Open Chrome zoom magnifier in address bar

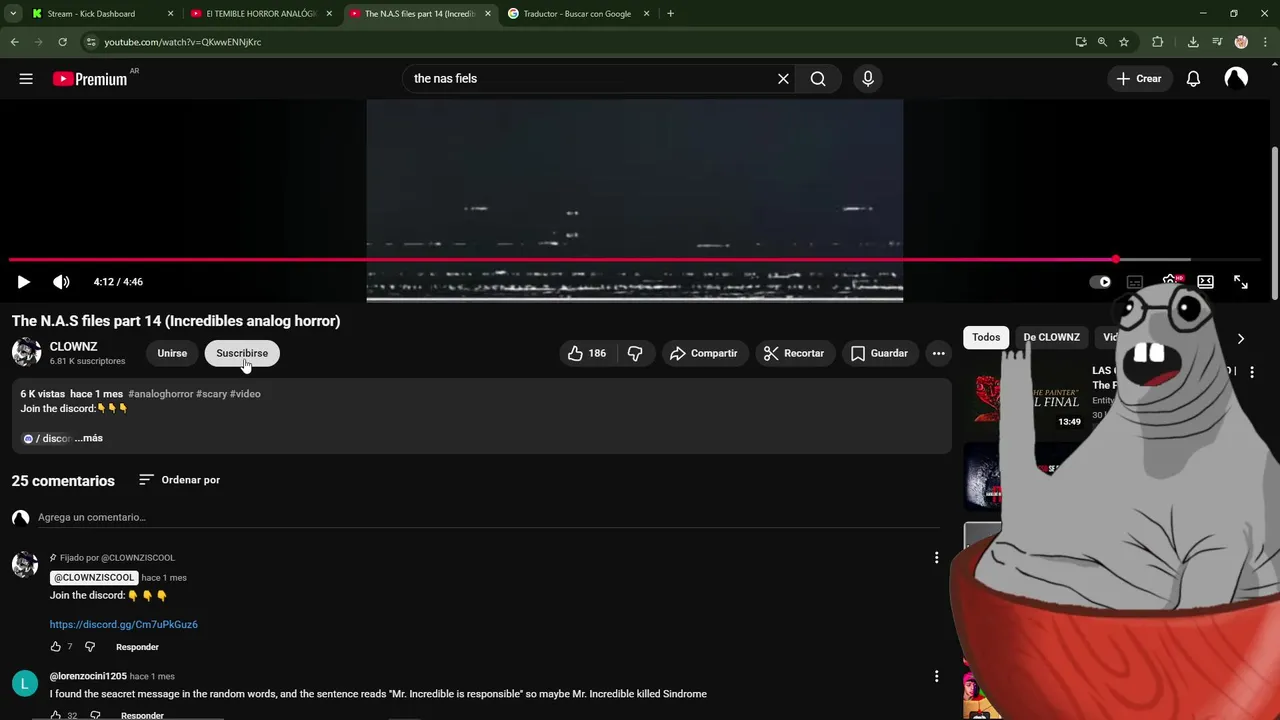[1102, 42]
